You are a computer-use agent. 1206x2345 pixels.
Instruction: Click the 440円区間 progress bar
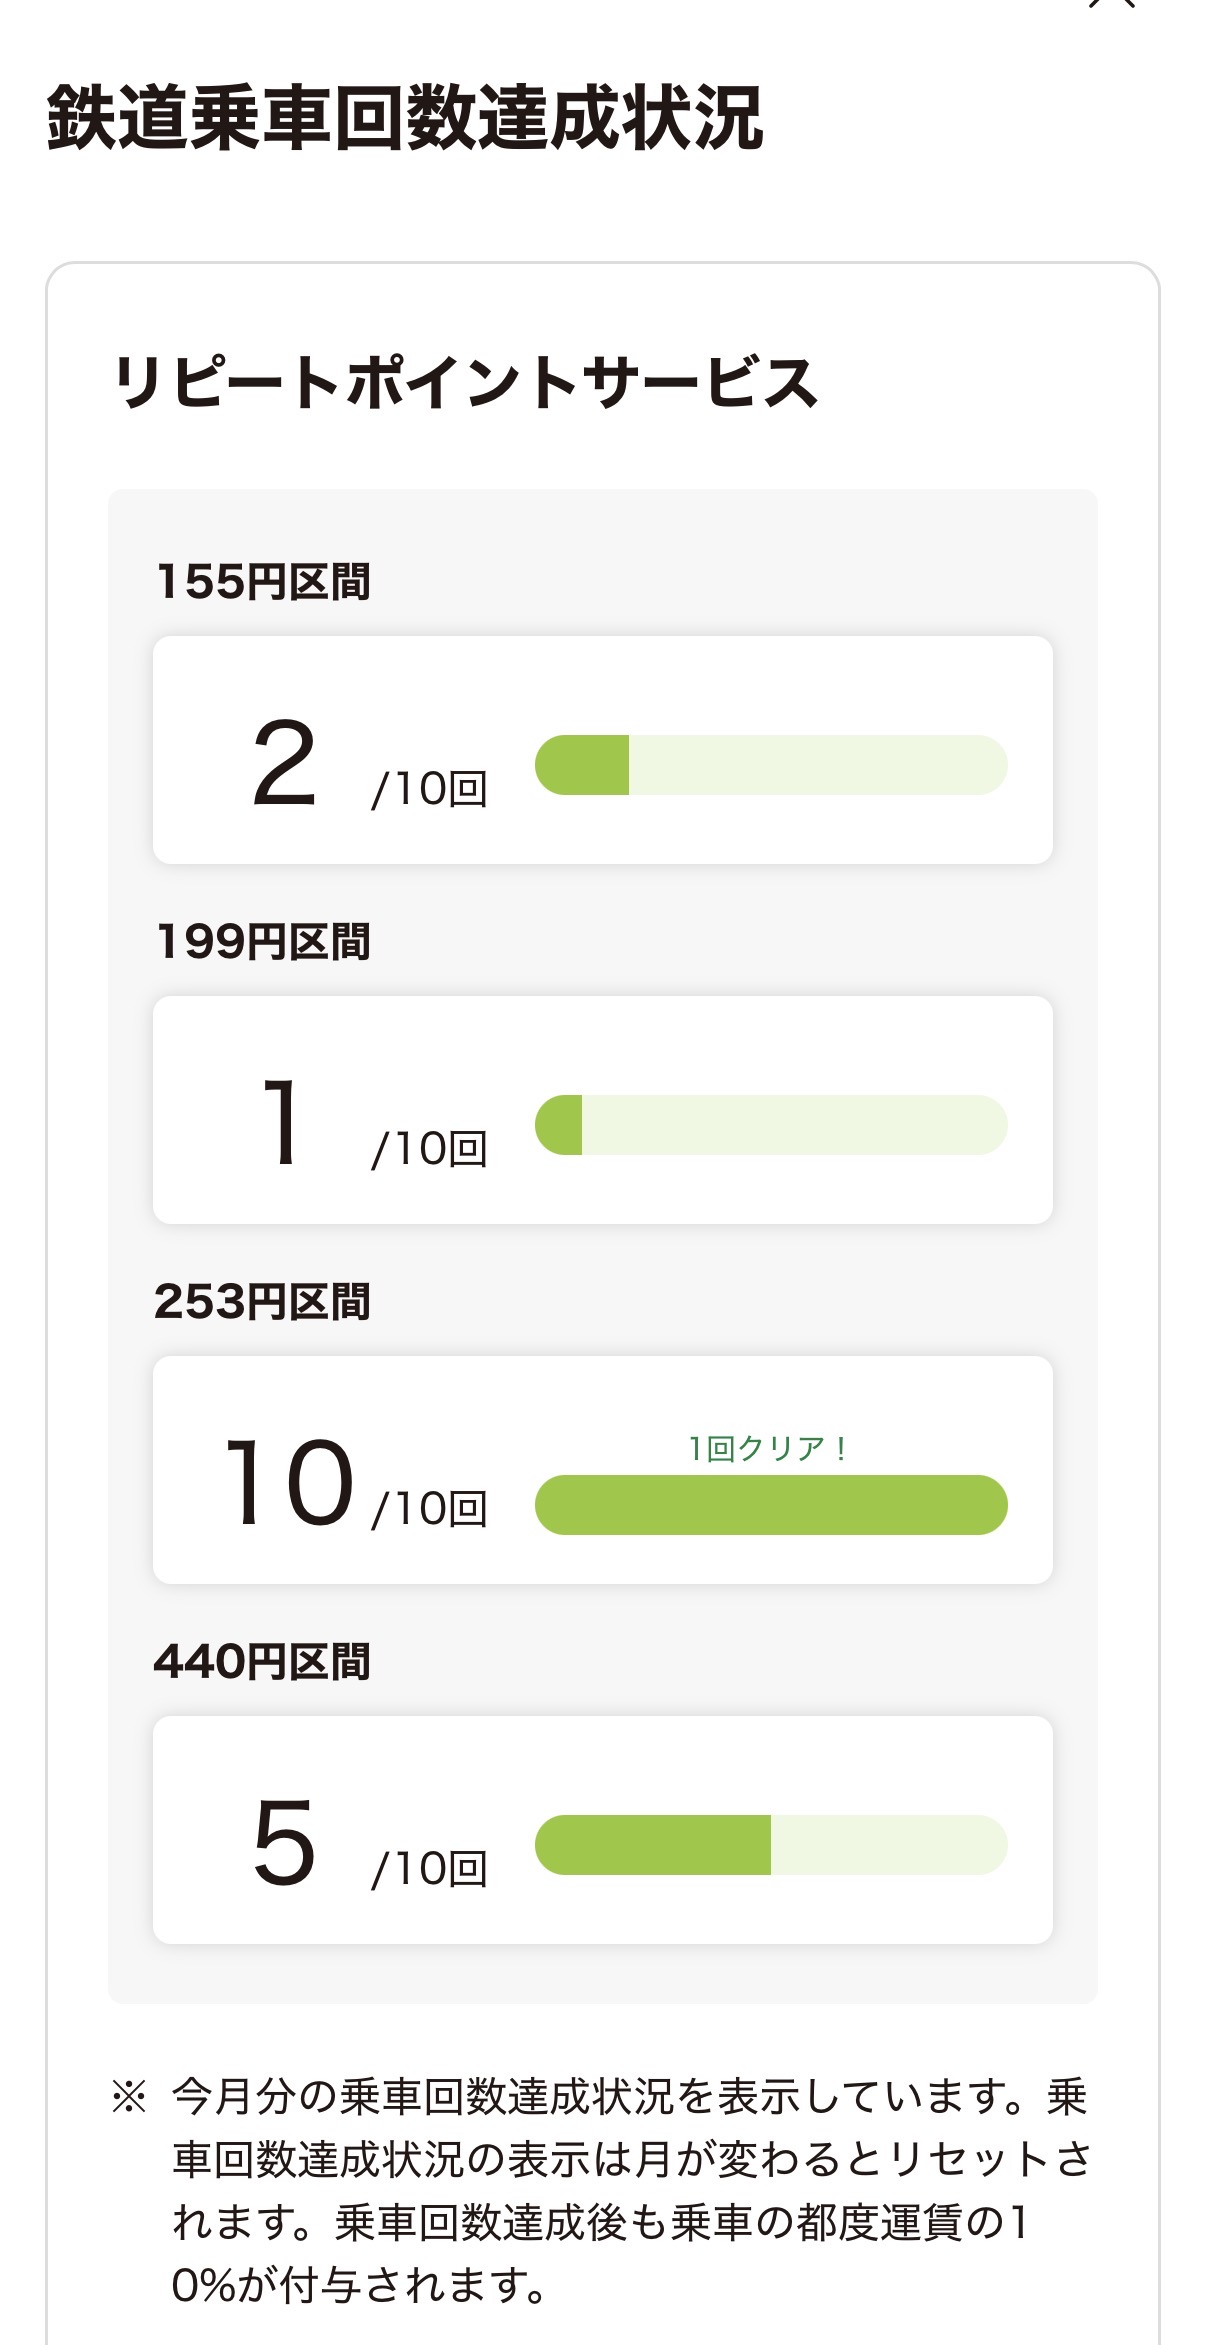point(771,1845)
